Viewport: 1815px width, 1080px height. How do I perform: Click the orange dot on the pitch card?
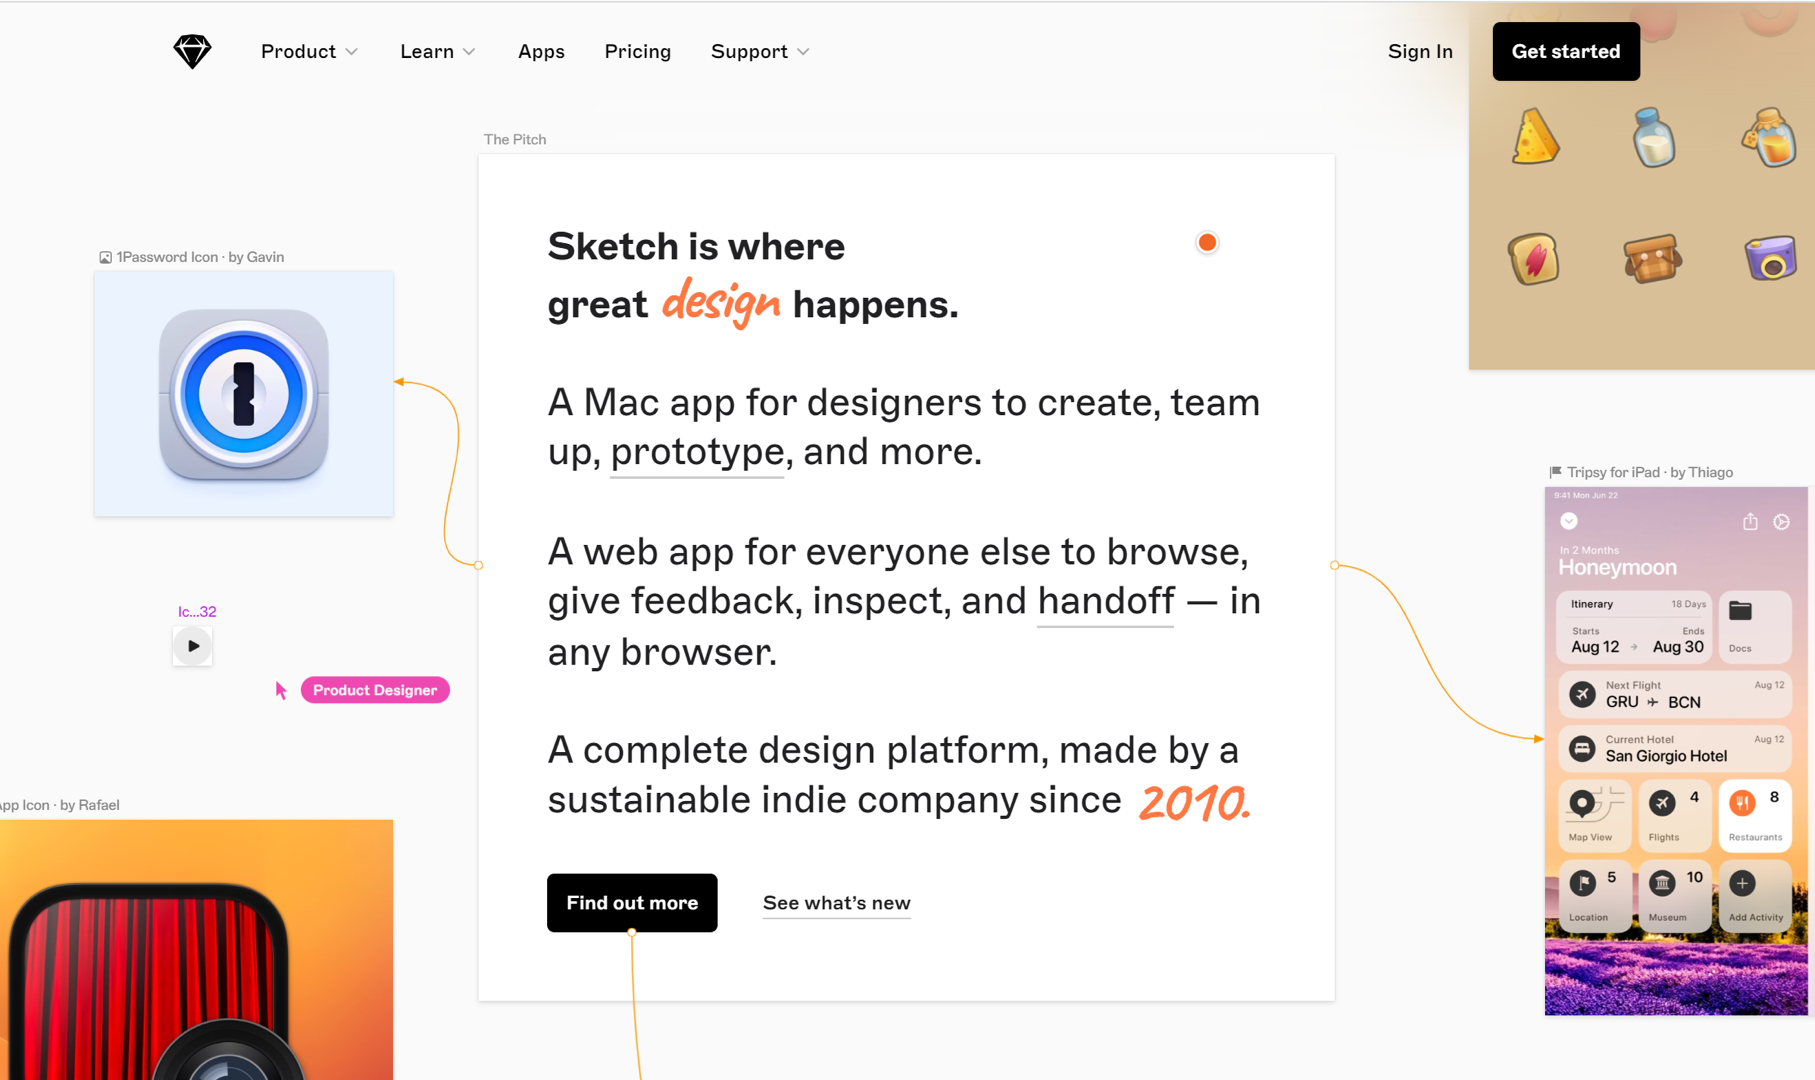click(x=1207, y=243)
